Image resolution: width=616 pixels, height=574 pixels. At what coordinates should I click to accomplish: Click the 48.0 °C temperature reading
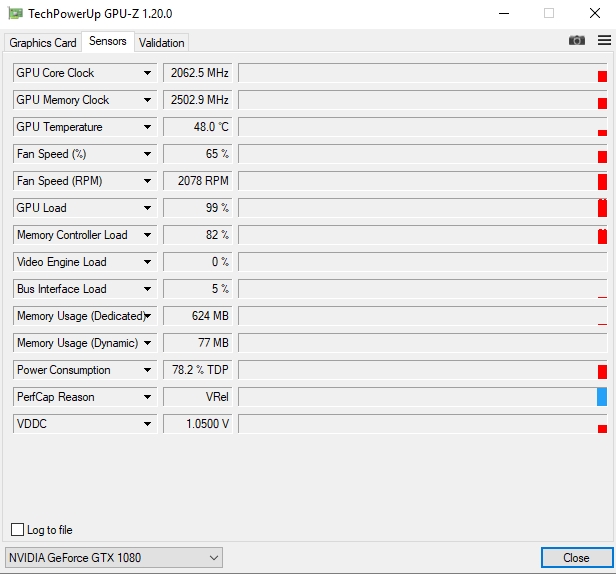click(198, 127)
